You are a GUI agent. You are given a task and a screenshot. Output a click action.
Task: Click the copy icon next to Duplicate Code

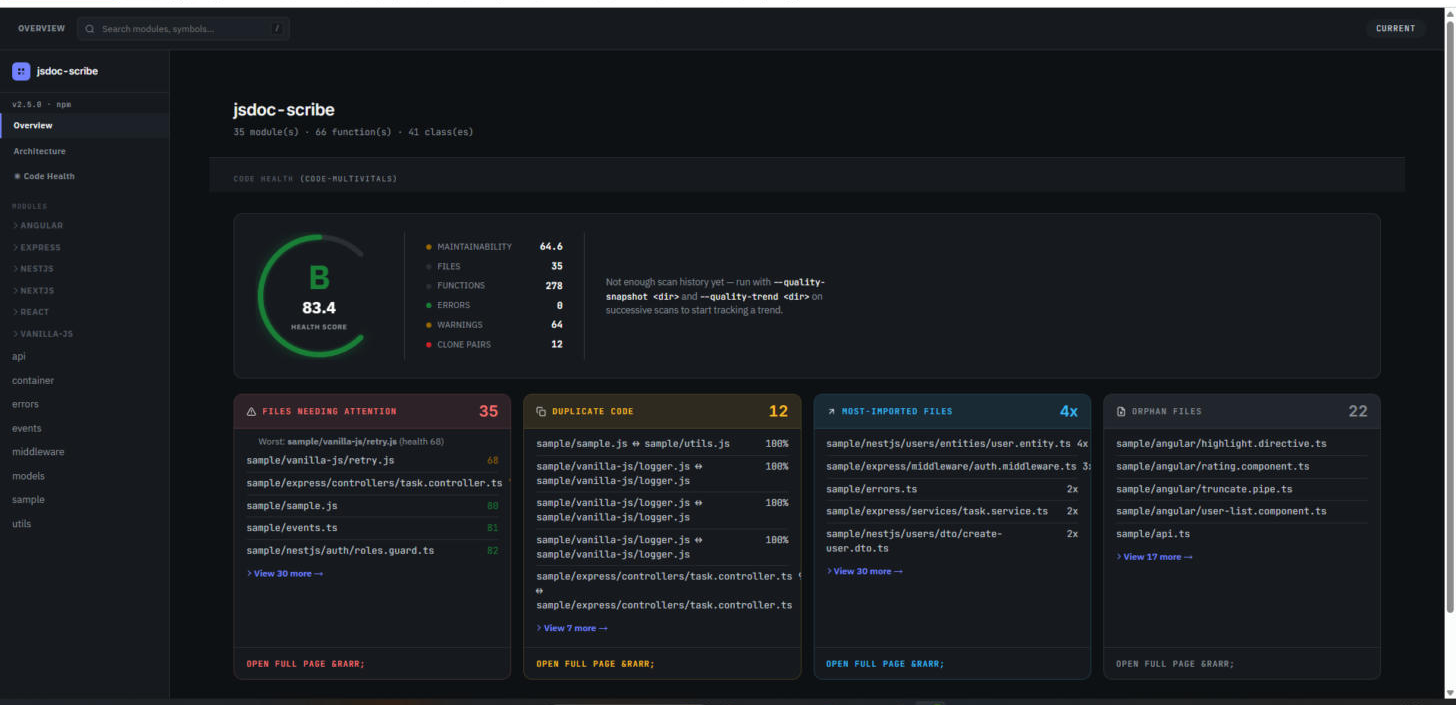point(541,411)
